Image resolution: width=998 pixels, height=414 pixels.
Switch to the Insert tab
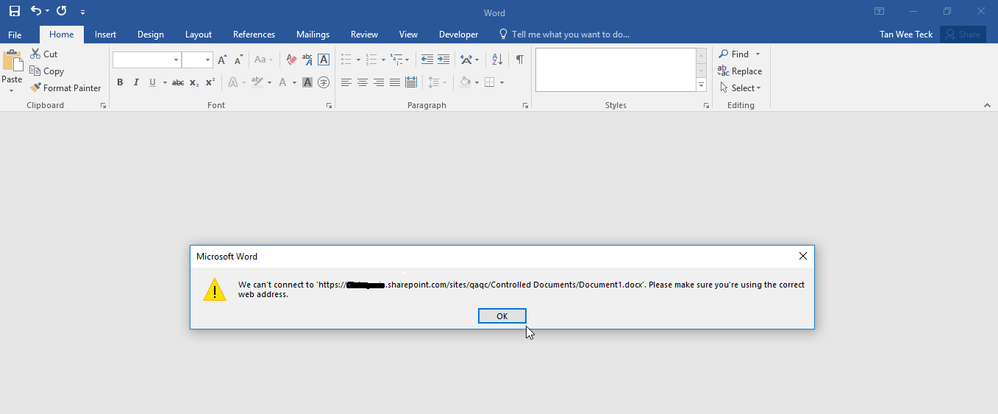106,34
